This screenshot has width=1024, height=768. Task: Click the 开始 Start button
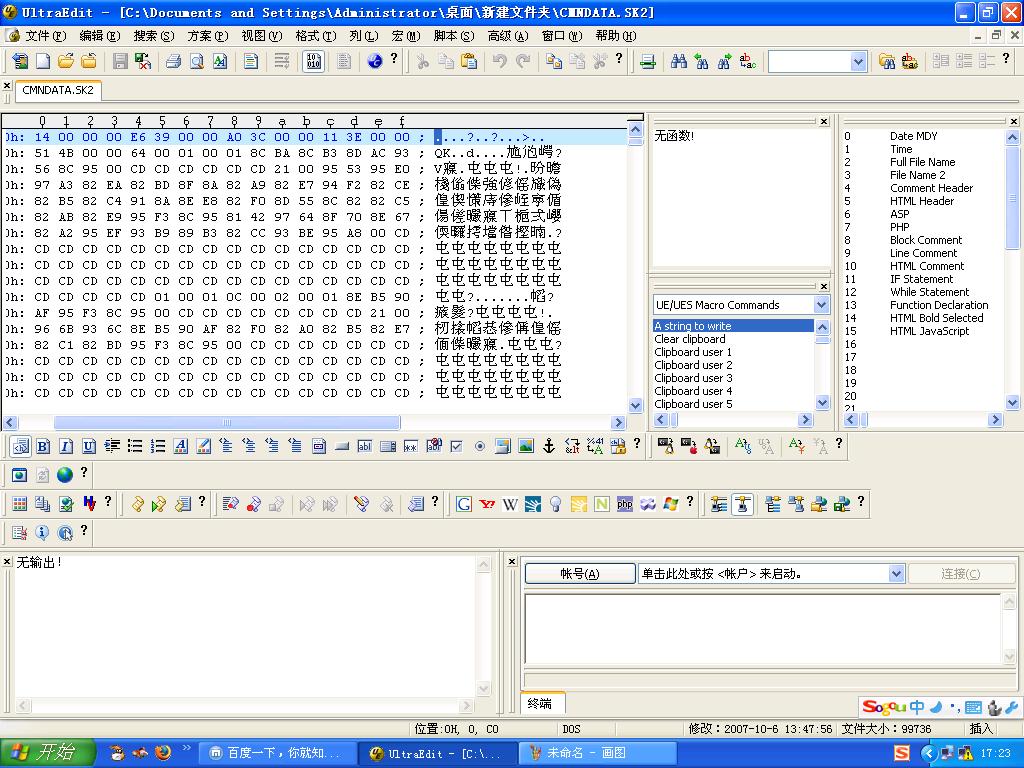48,753
